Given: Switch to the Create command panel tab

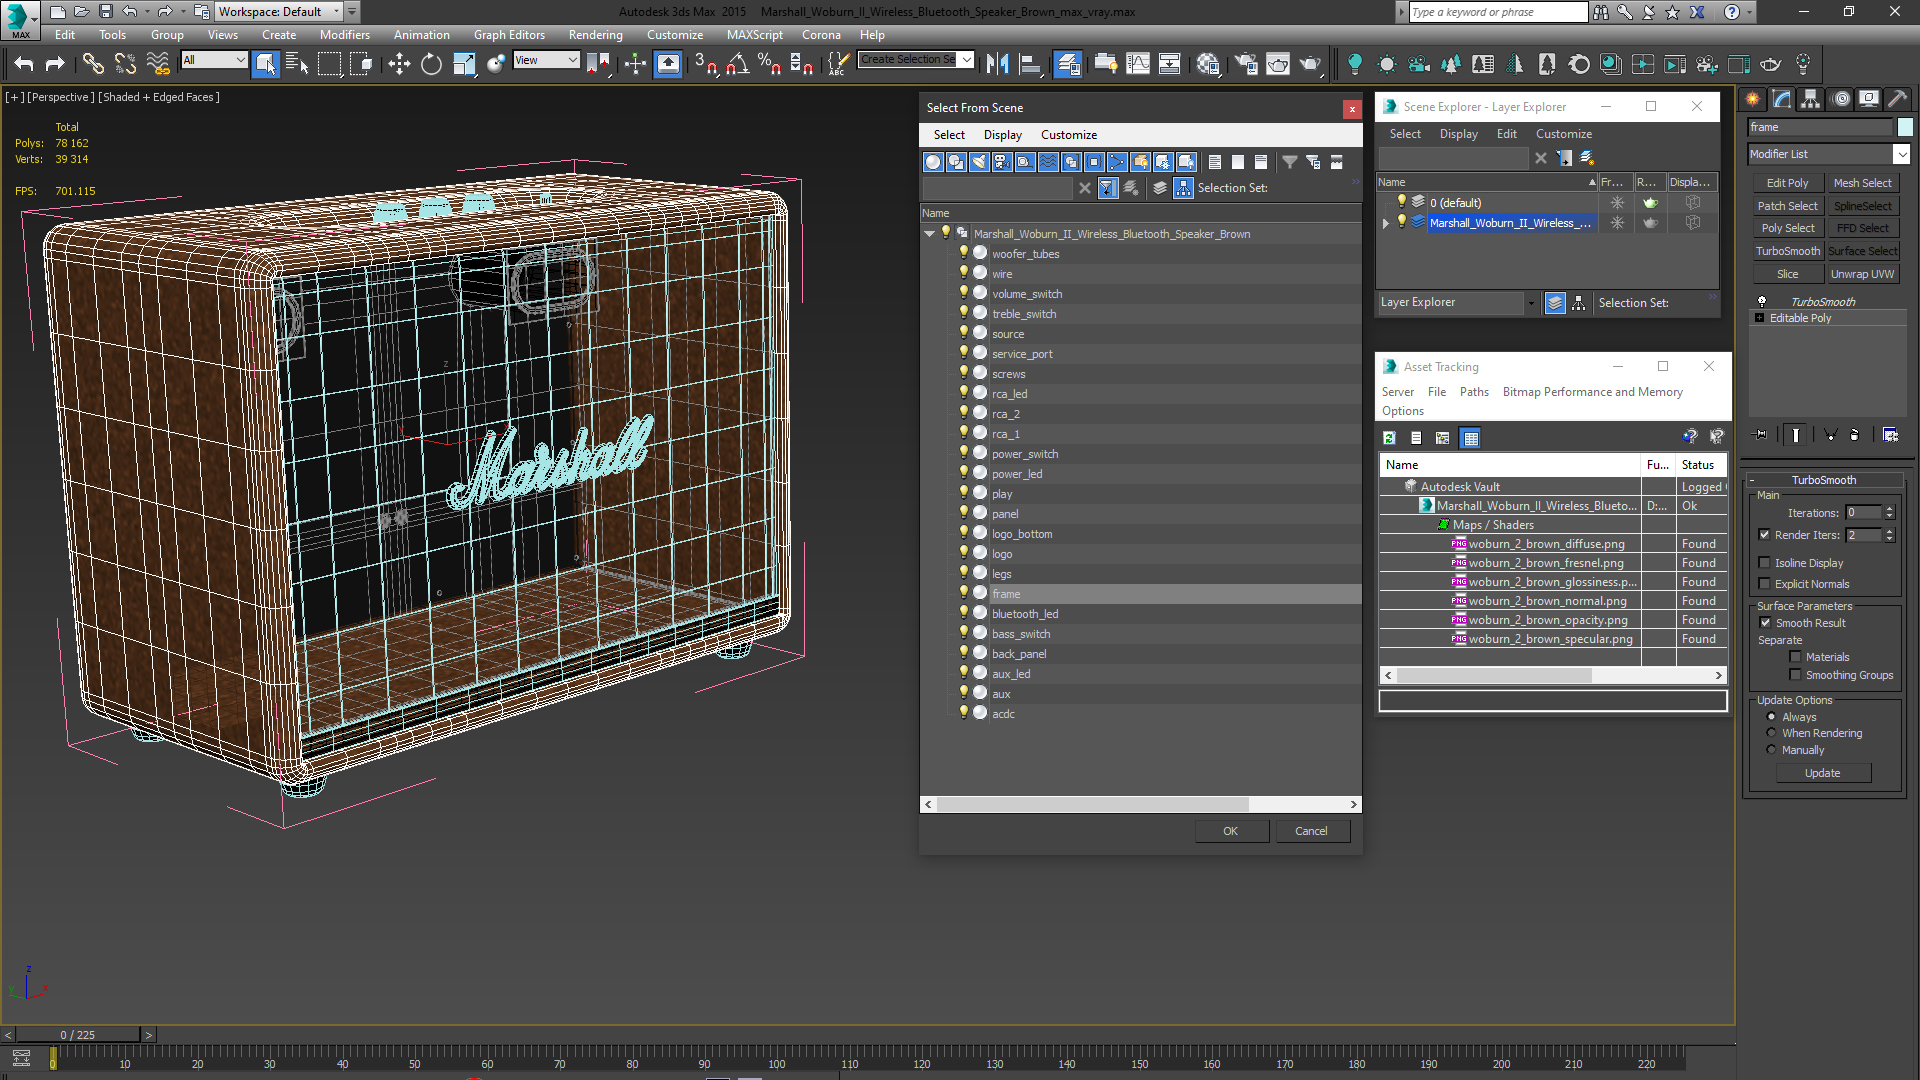Looking at the screenshot, I should [x=1752, y=99].
